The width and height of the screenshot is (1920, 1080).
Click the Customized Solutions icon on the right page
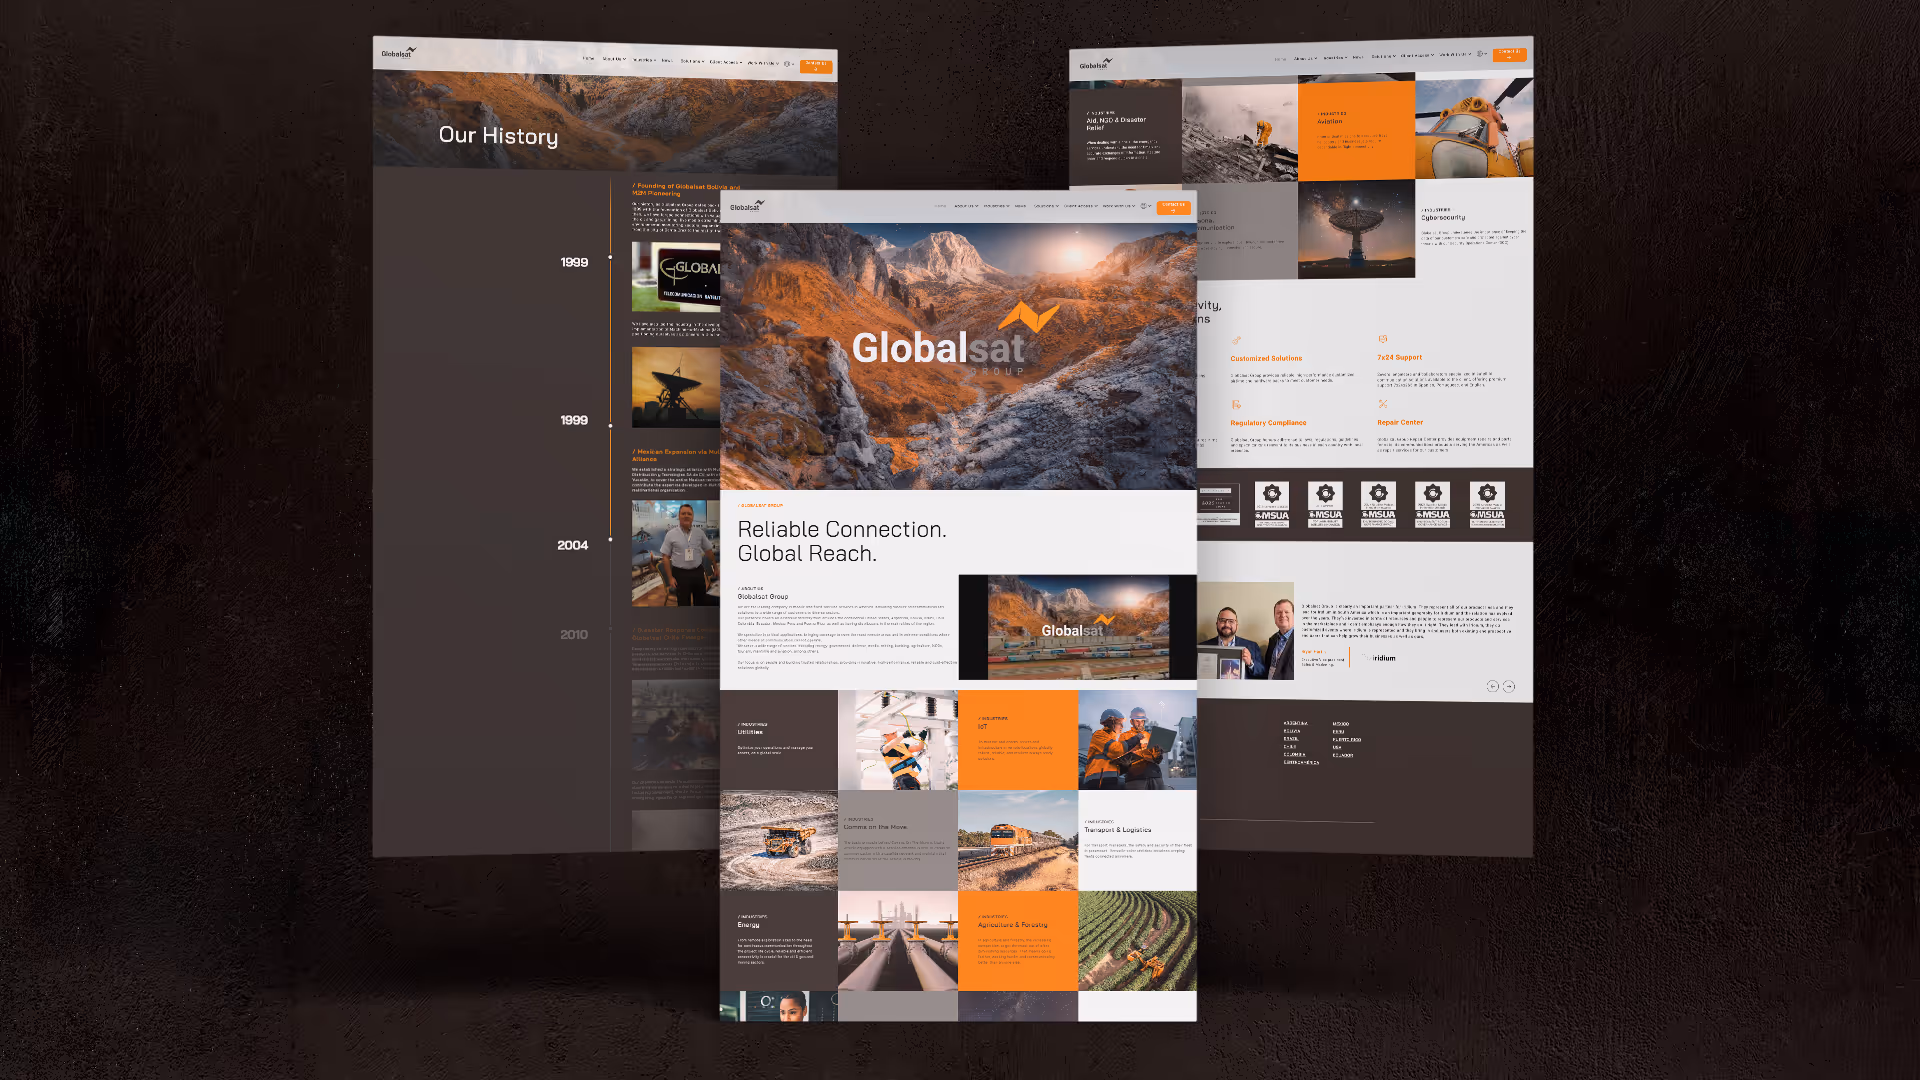click(1236, 340)
